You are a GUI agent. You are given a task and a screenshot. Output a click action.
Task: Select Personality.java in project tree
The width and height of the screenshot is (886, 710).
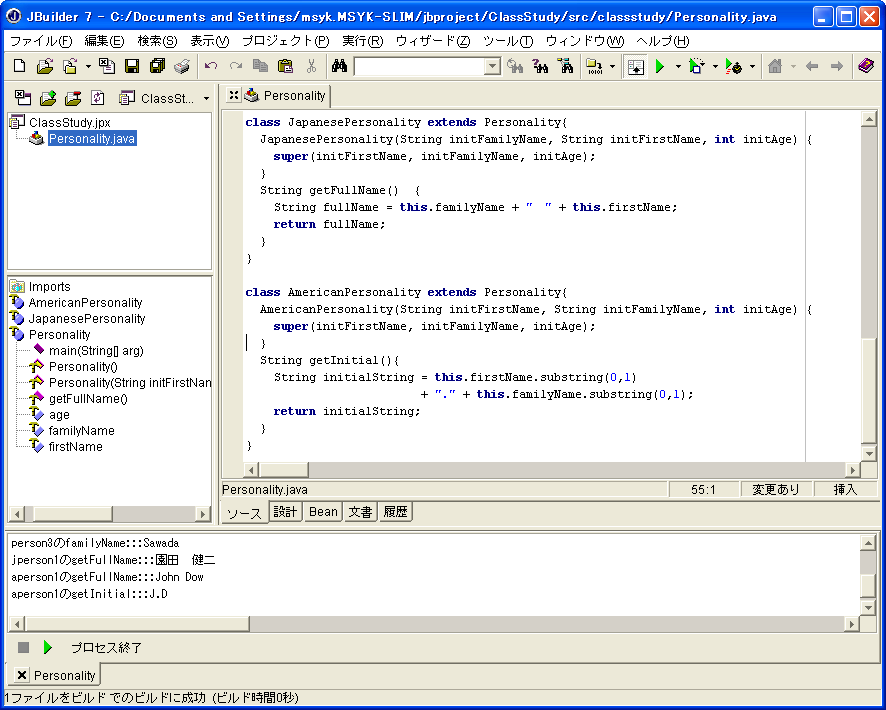click(91, 139)
